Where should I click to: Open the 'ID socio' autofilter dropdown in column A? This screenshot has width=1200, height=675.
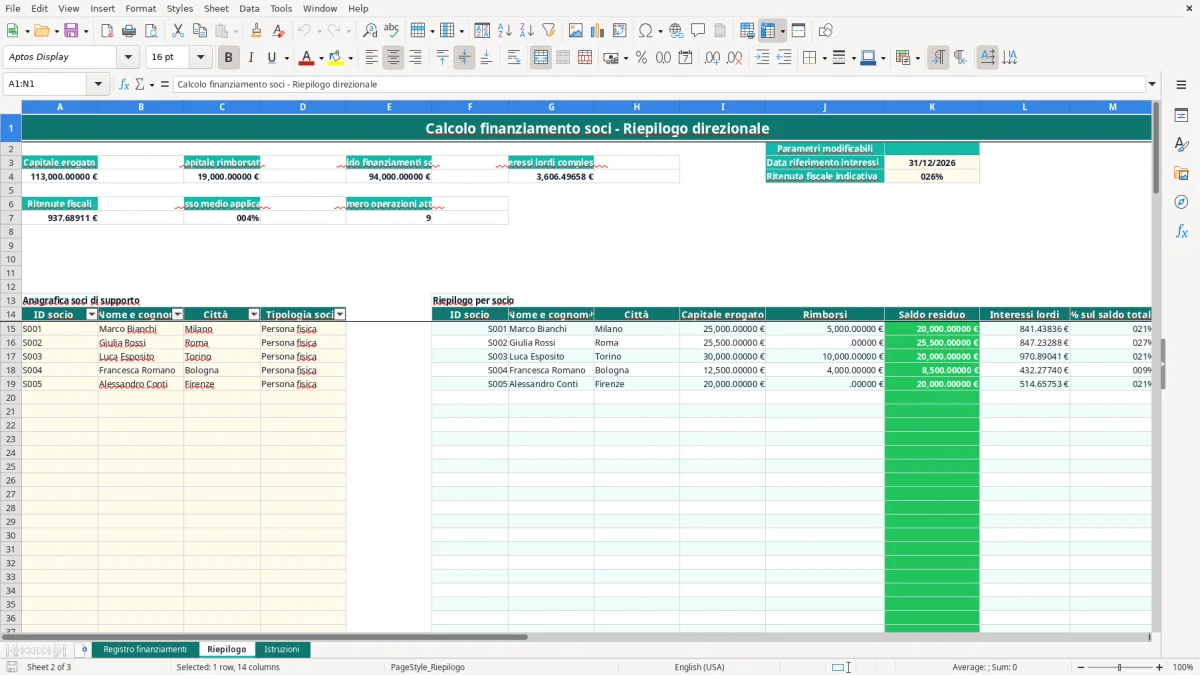[x=92, y=314]
